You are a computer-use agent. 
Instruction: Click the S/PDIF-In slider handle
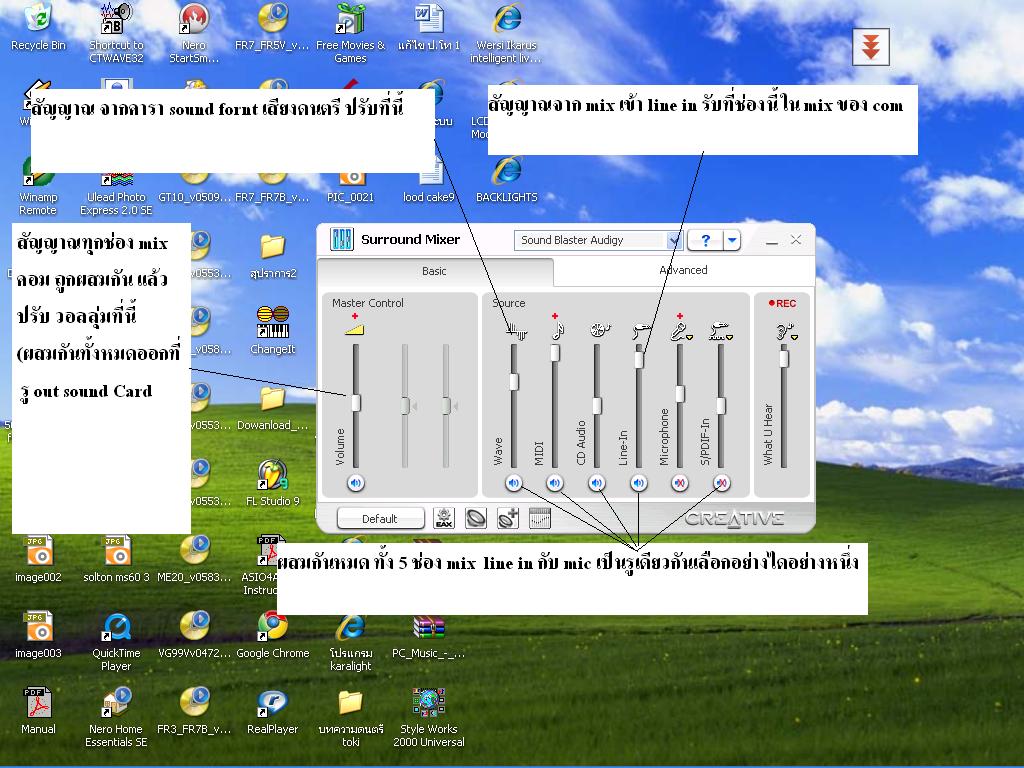[x=721, y=406]
